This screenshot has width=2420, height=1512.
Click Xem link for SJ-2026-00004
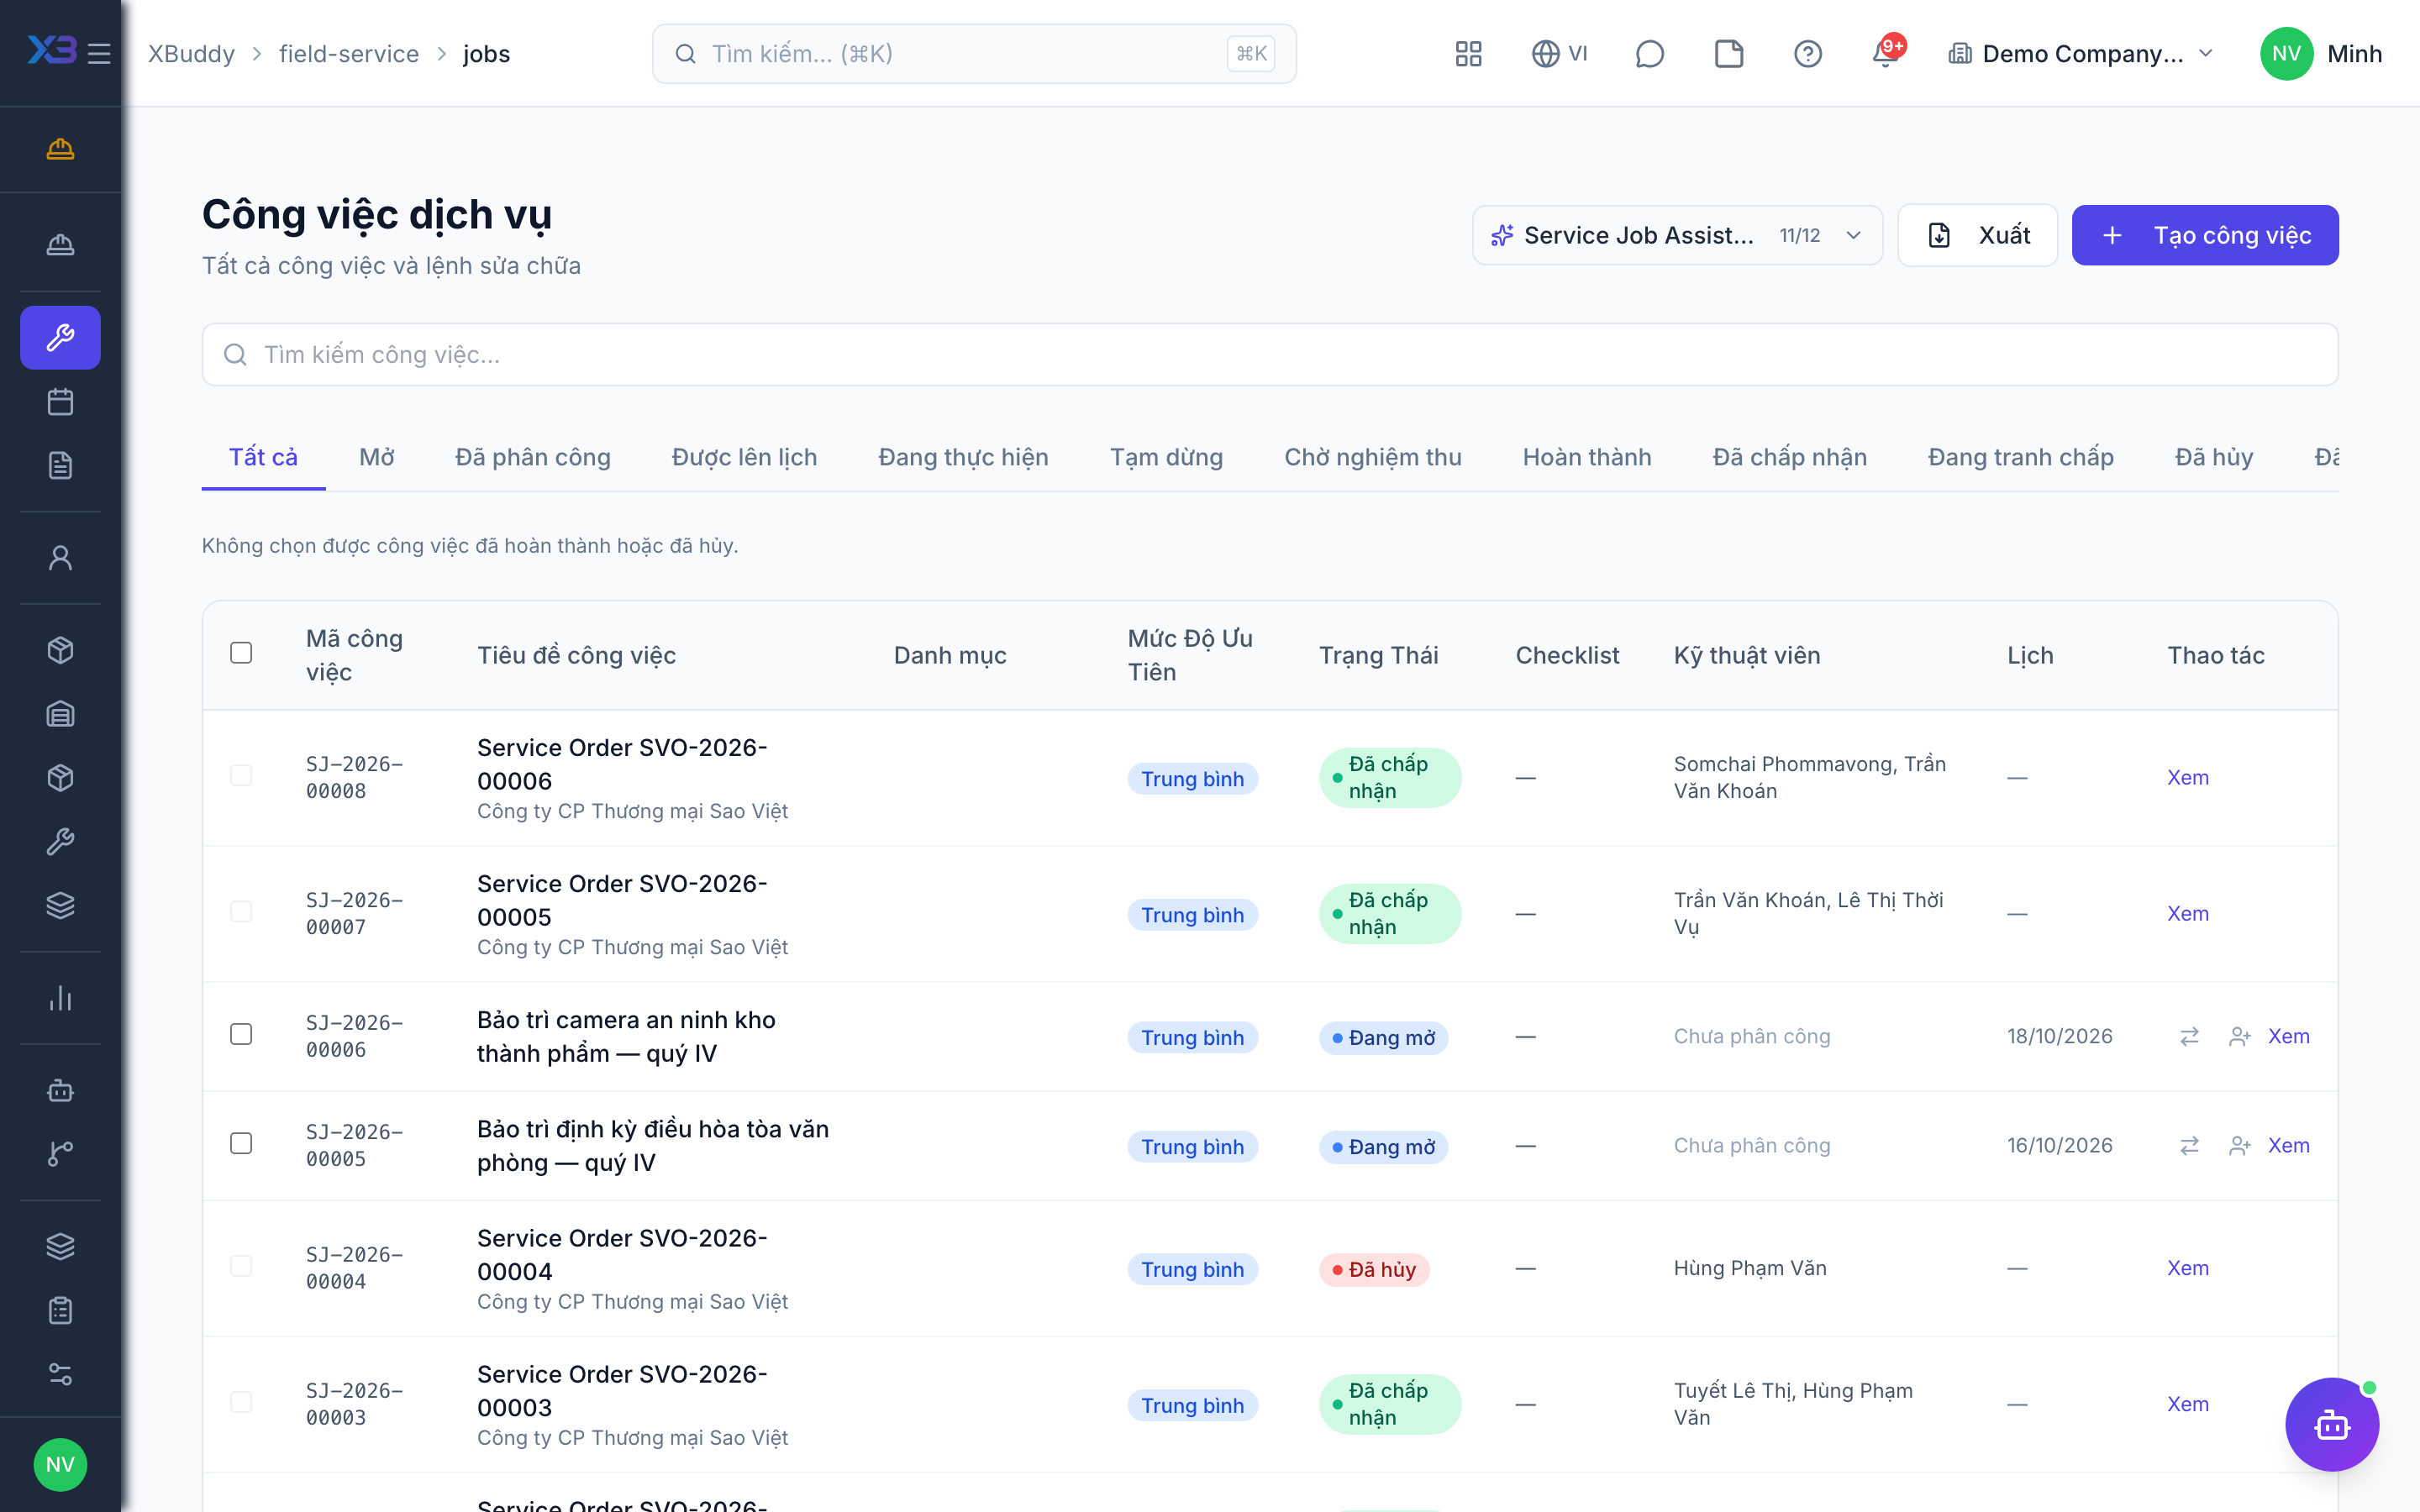point(2187,1268)
